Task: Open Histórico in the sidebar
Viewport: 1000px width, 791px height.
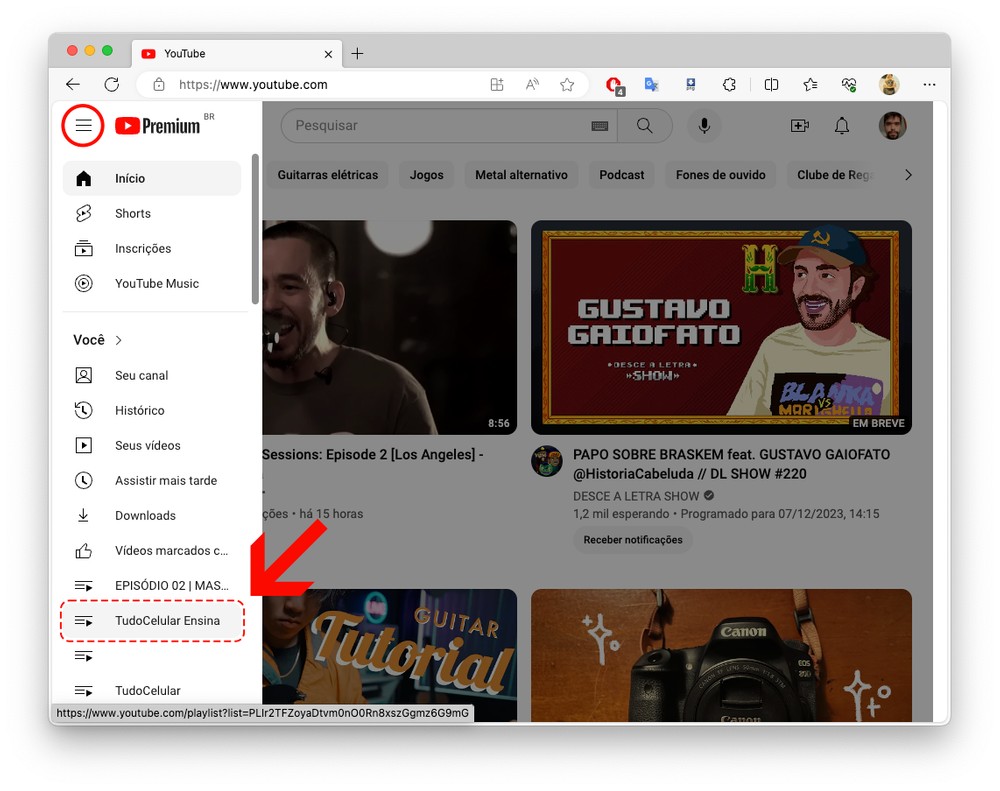Action: [x=139, y=410]
